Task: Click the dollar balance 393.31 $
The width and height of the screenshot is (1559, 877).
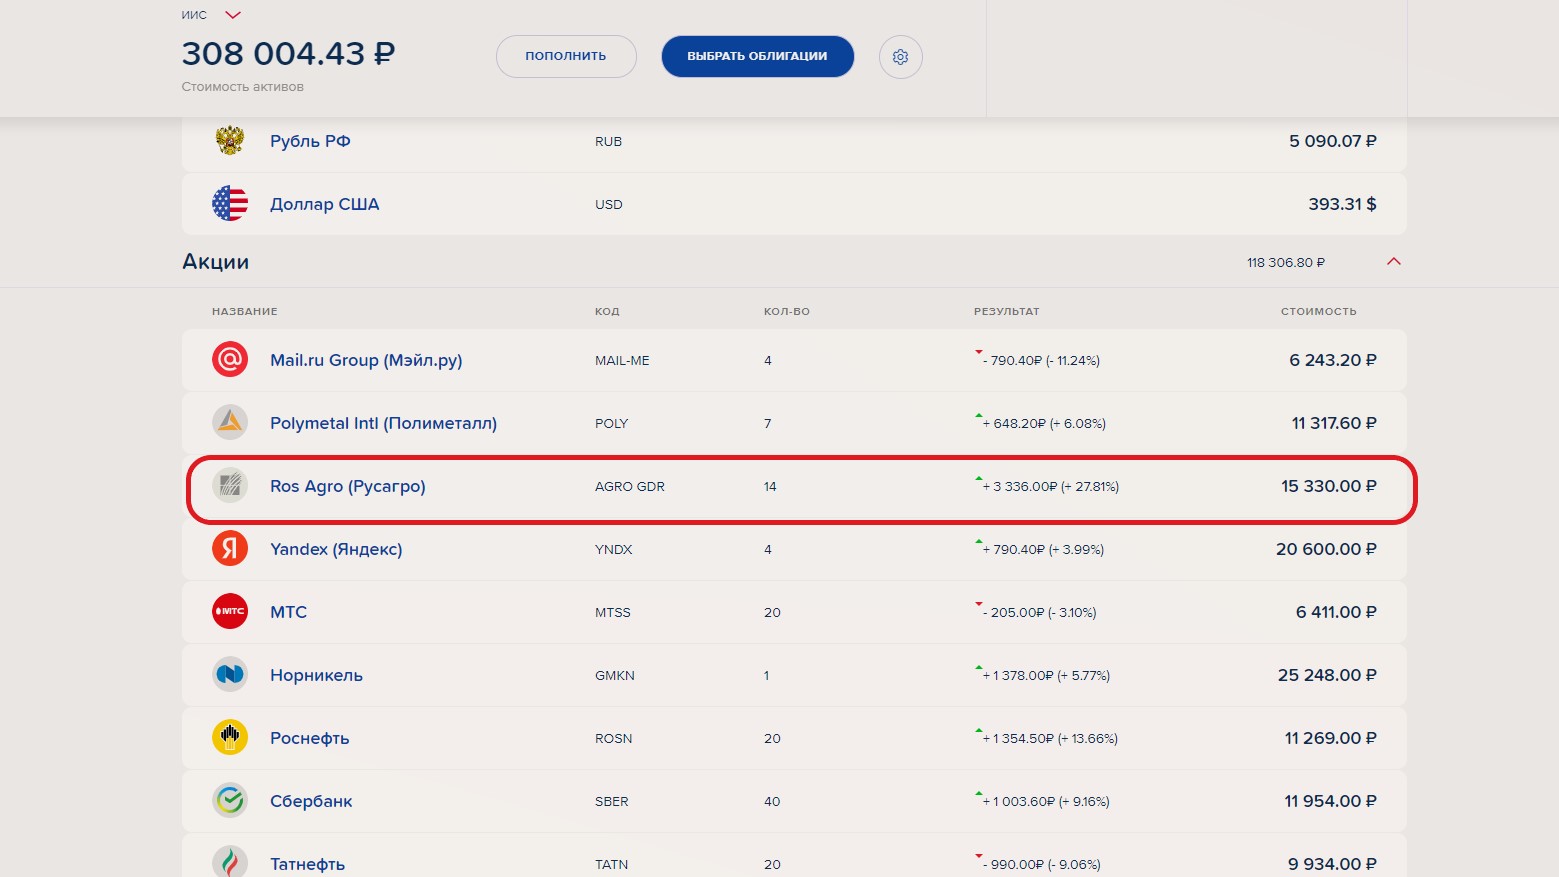Action: click(1342, 204)
